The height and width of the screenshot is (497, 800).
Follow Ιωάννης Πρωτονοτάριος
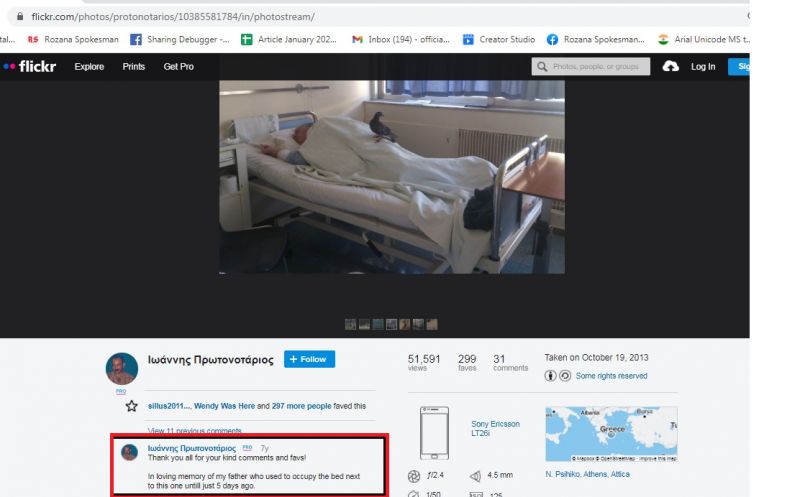(x=309, y=359)
